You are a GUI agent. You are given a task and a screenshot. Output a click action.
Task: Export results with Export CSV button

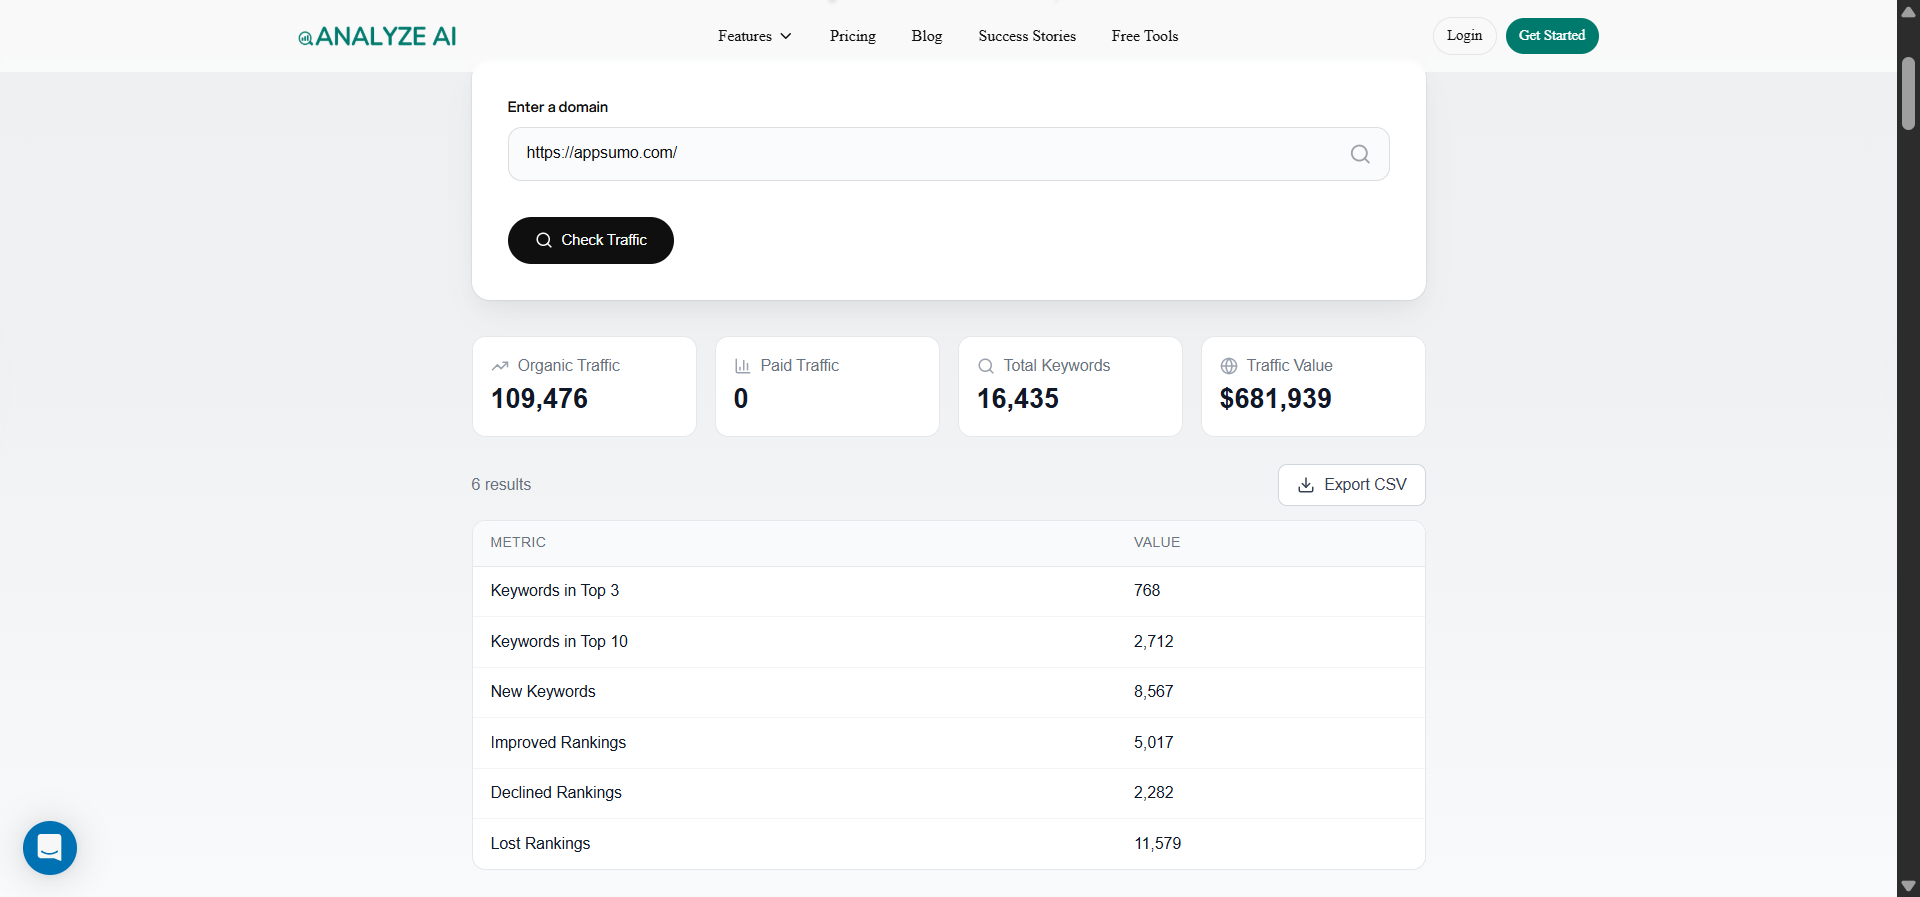[x=1351, y=485]
